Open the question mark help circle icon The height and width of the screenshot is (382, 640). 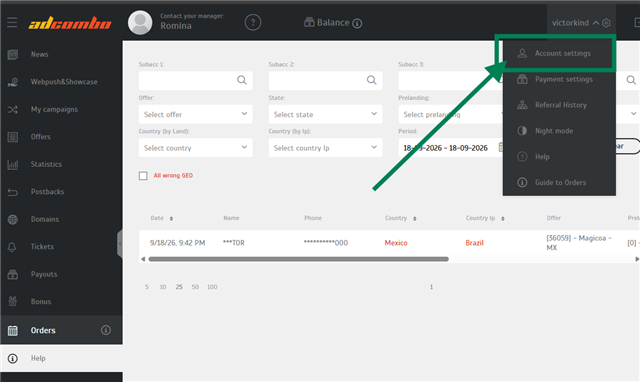click(x=253, y=22)
